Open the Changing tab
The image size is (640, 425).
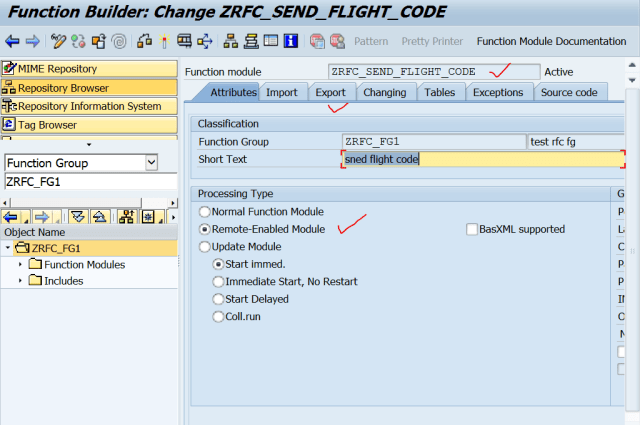click(384, 92)
